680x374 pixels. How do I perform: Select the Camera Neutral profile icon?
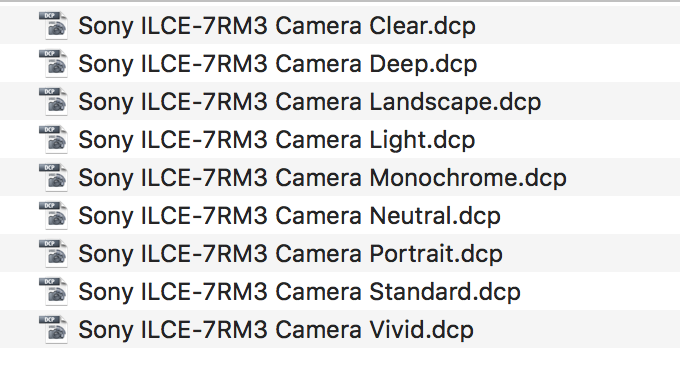click(x=53, y=216)
